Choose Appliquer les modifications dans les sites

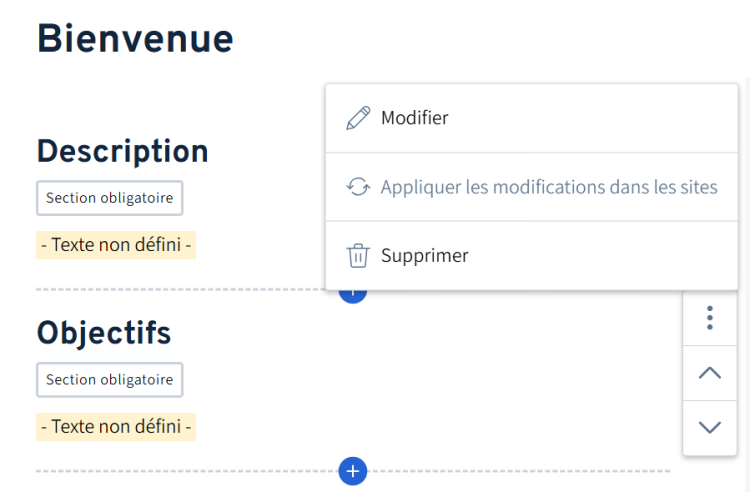click(x=549, y=187)
